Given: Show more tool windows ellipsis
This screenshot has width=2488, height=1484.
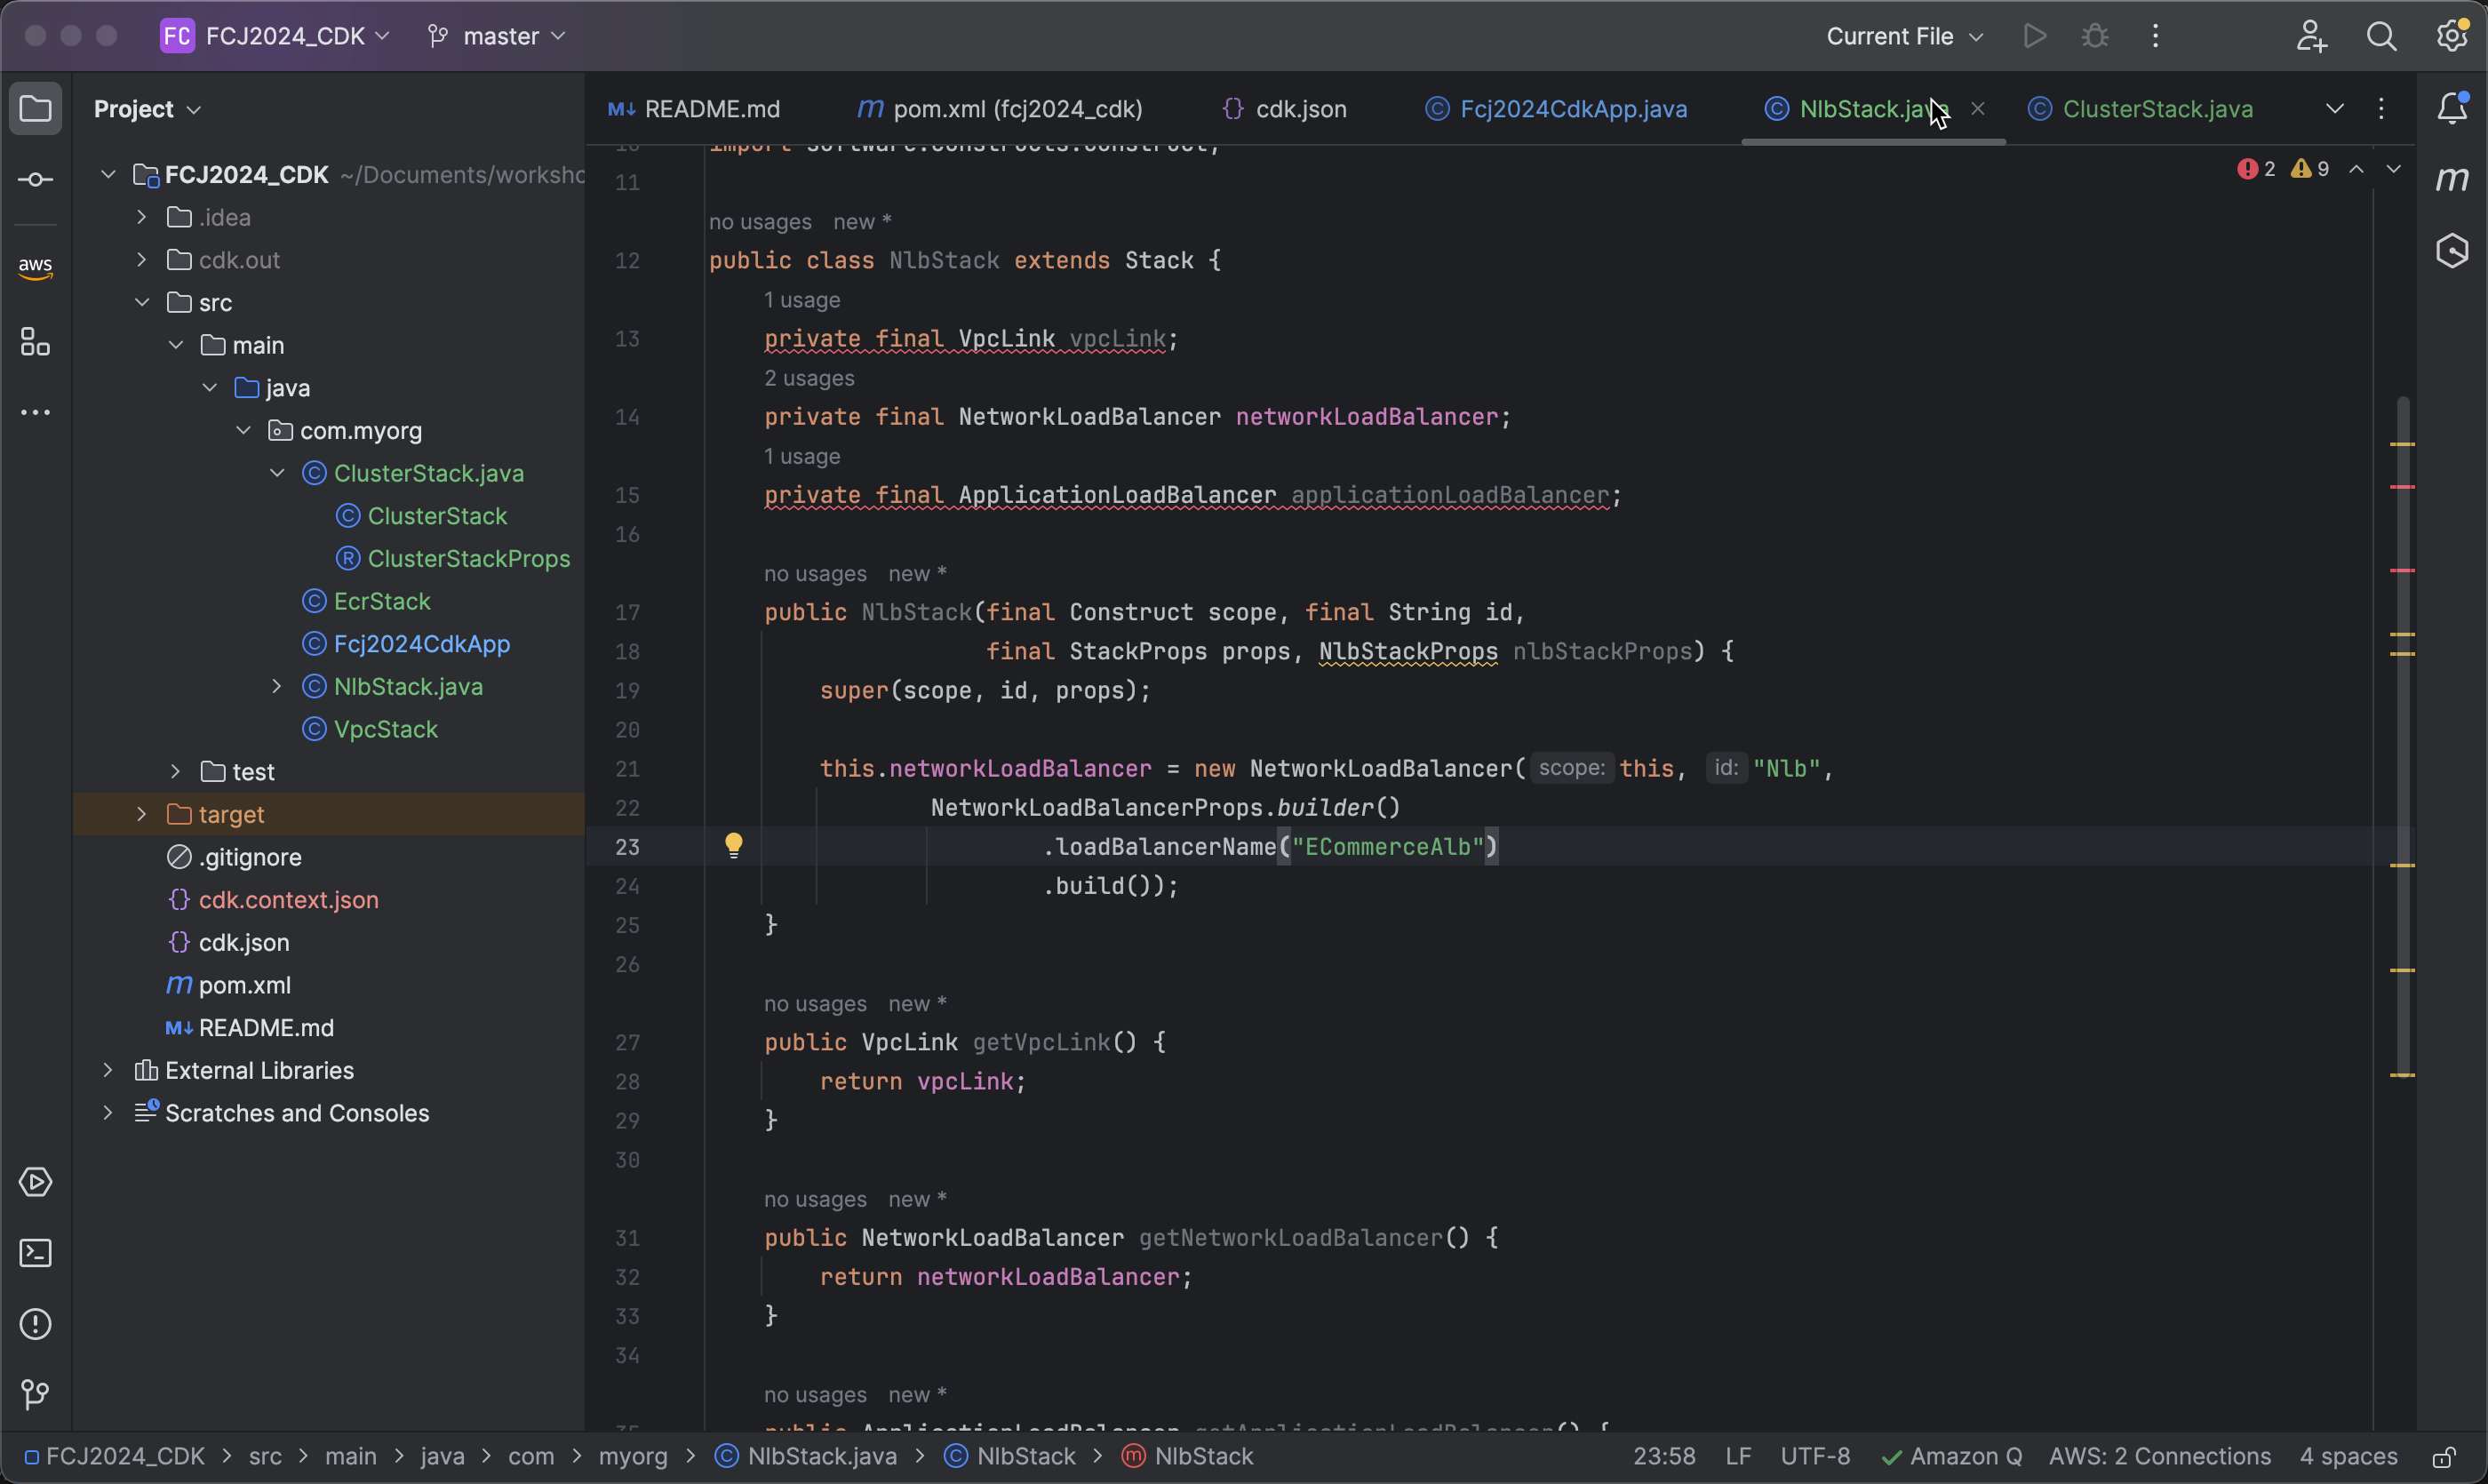Looking at the screenshot, I should [x=36, y=412].
